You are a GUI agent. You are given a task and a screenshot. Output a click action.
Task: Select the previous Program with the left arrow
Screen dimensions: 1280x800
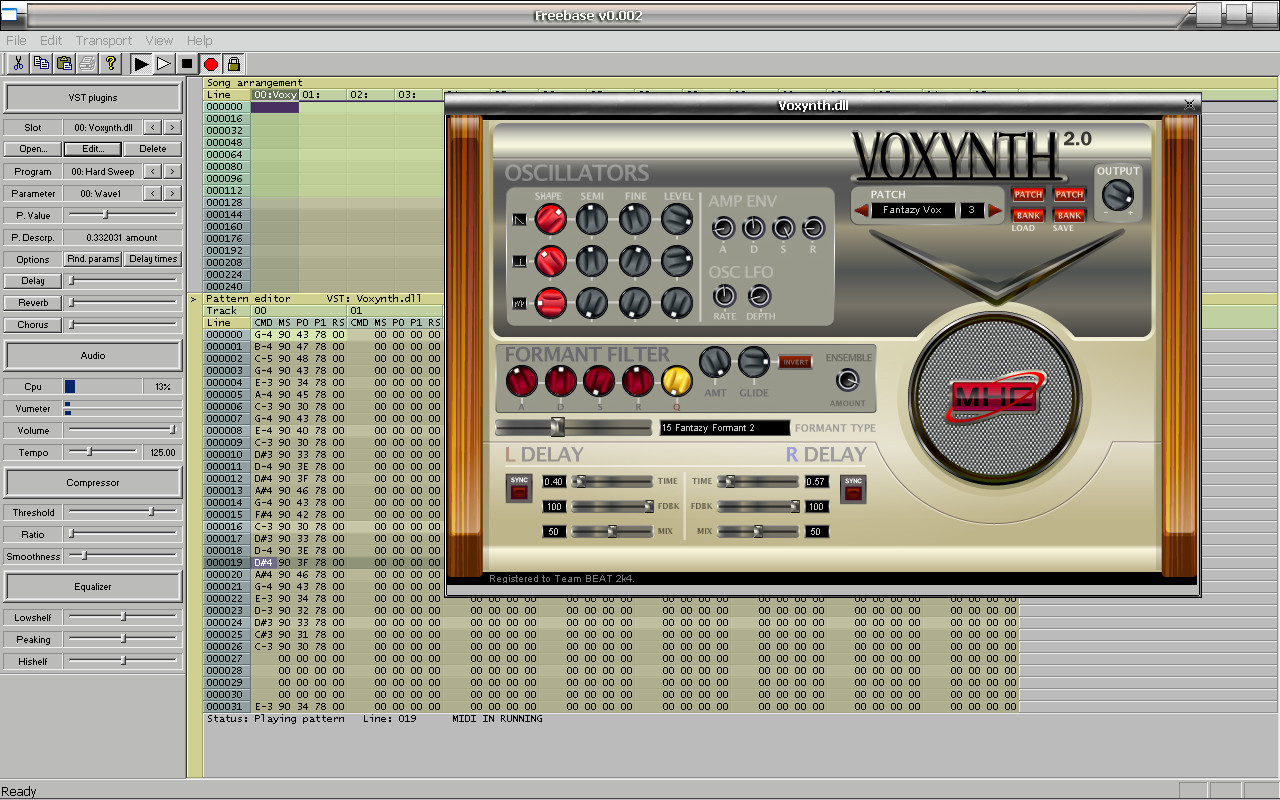tap(152, 172)
